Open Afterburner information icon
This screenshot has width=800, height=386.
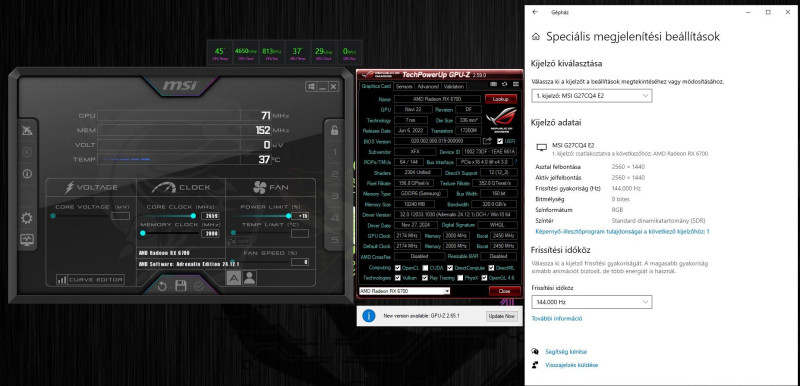tap(27, 174)
